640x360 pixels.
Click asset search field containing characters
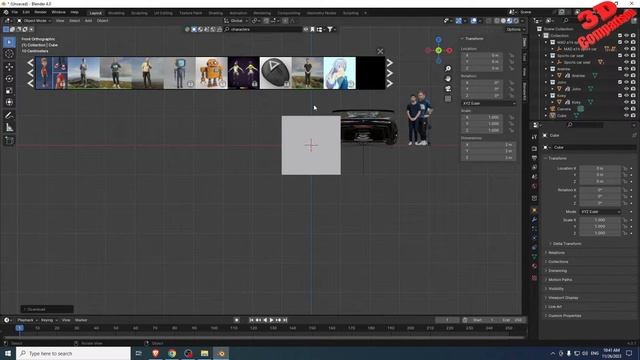click(263, 29)
